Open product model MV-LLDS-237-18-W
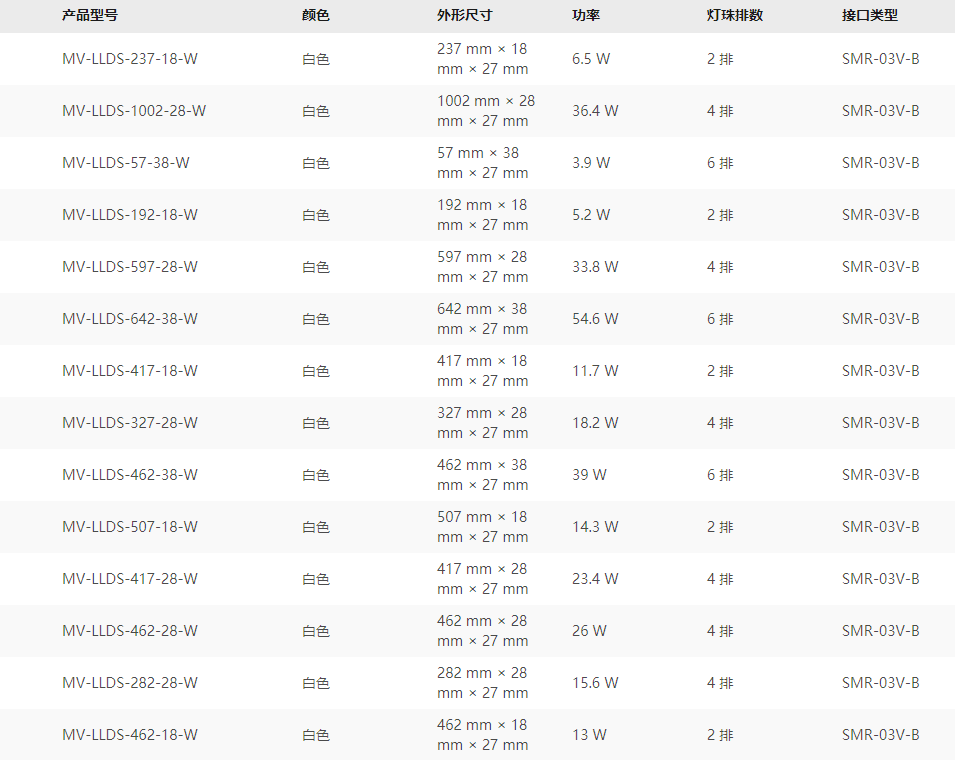 pos(130,59)
